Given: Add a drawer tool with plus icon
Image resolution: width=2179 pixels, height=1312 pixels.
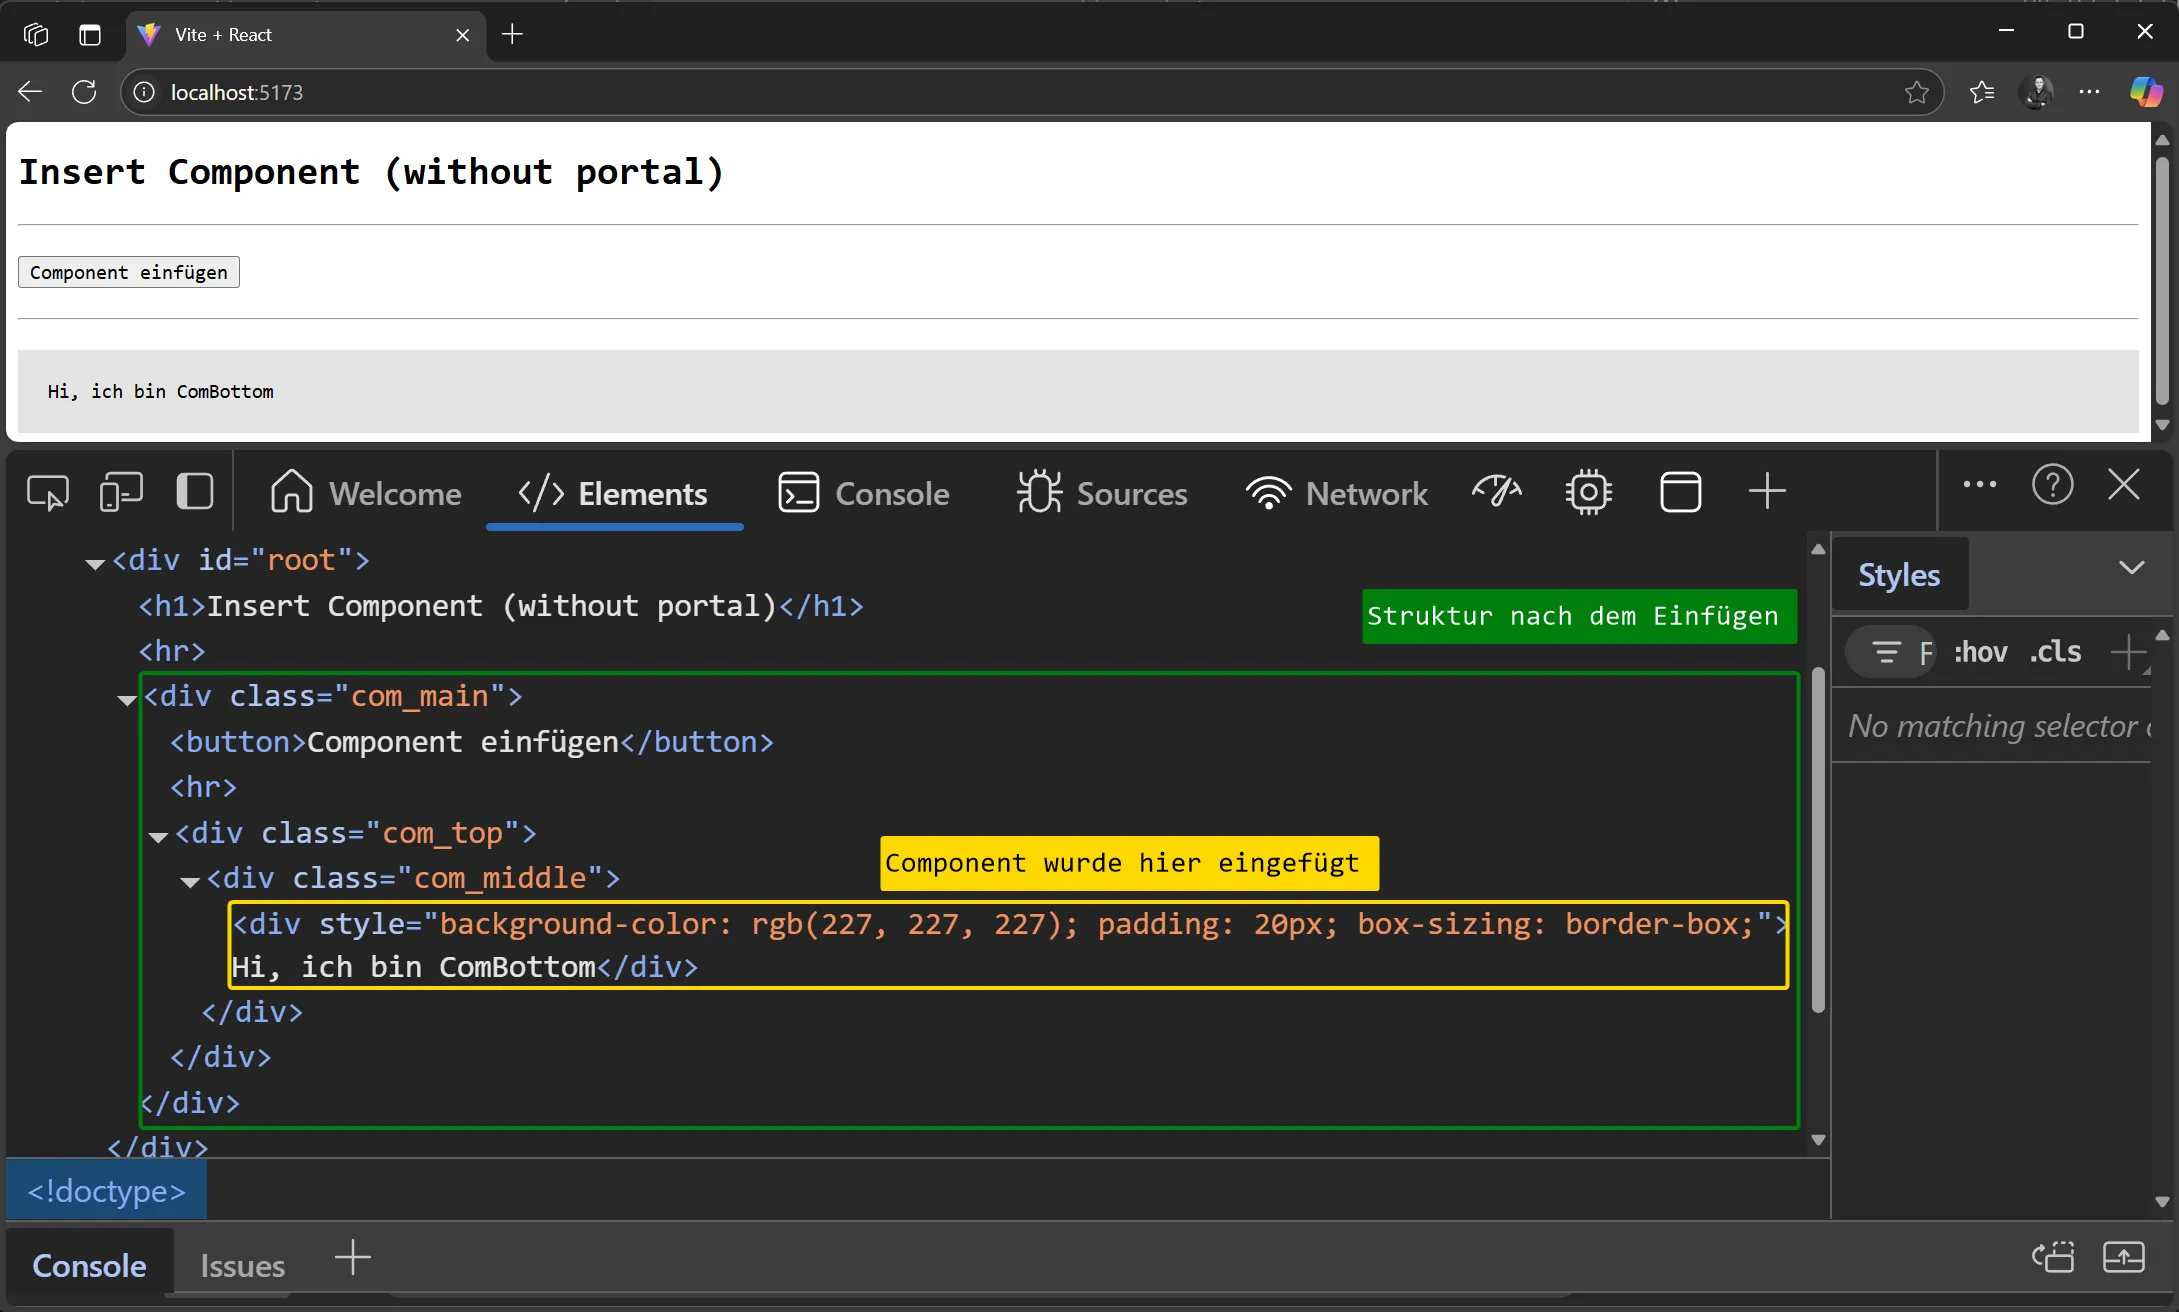Looking at the screenshot, I should pos(352,1258).
